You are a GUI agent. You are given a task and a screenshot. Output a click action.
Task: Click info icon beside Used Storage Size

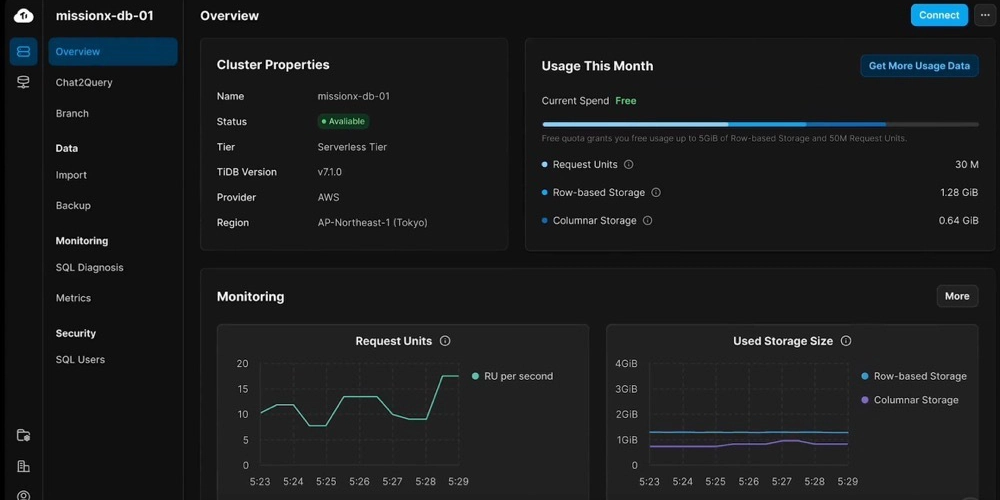(x=846, y=341)
